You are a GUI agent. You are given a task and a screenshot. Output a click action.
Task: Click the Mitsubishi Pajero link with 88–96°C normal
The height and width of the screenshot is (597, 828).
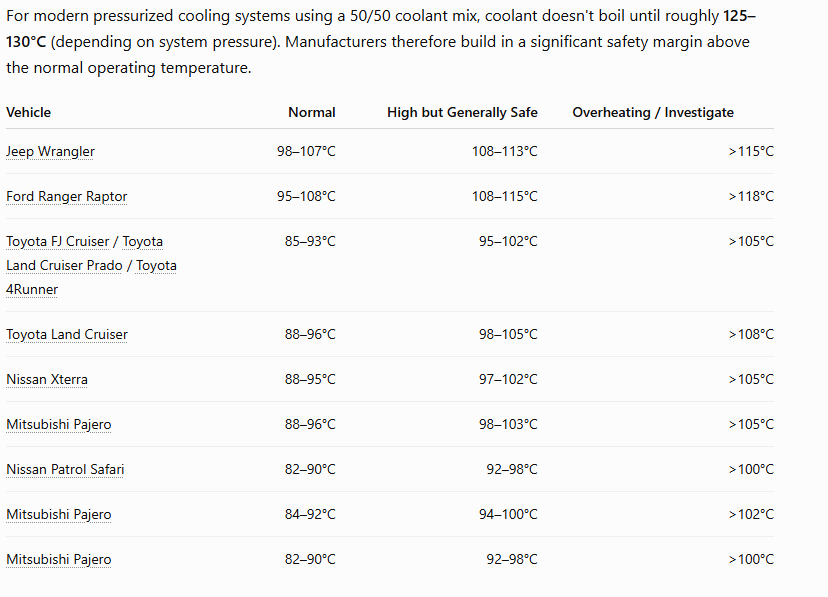click(x=59, y=424)
